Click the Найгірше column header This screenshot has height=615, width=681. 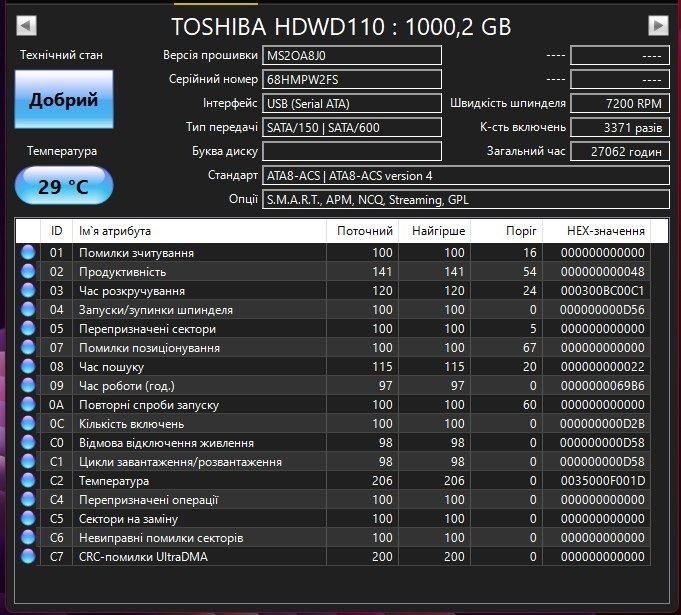pyautogui.click(x=434, y=231)
